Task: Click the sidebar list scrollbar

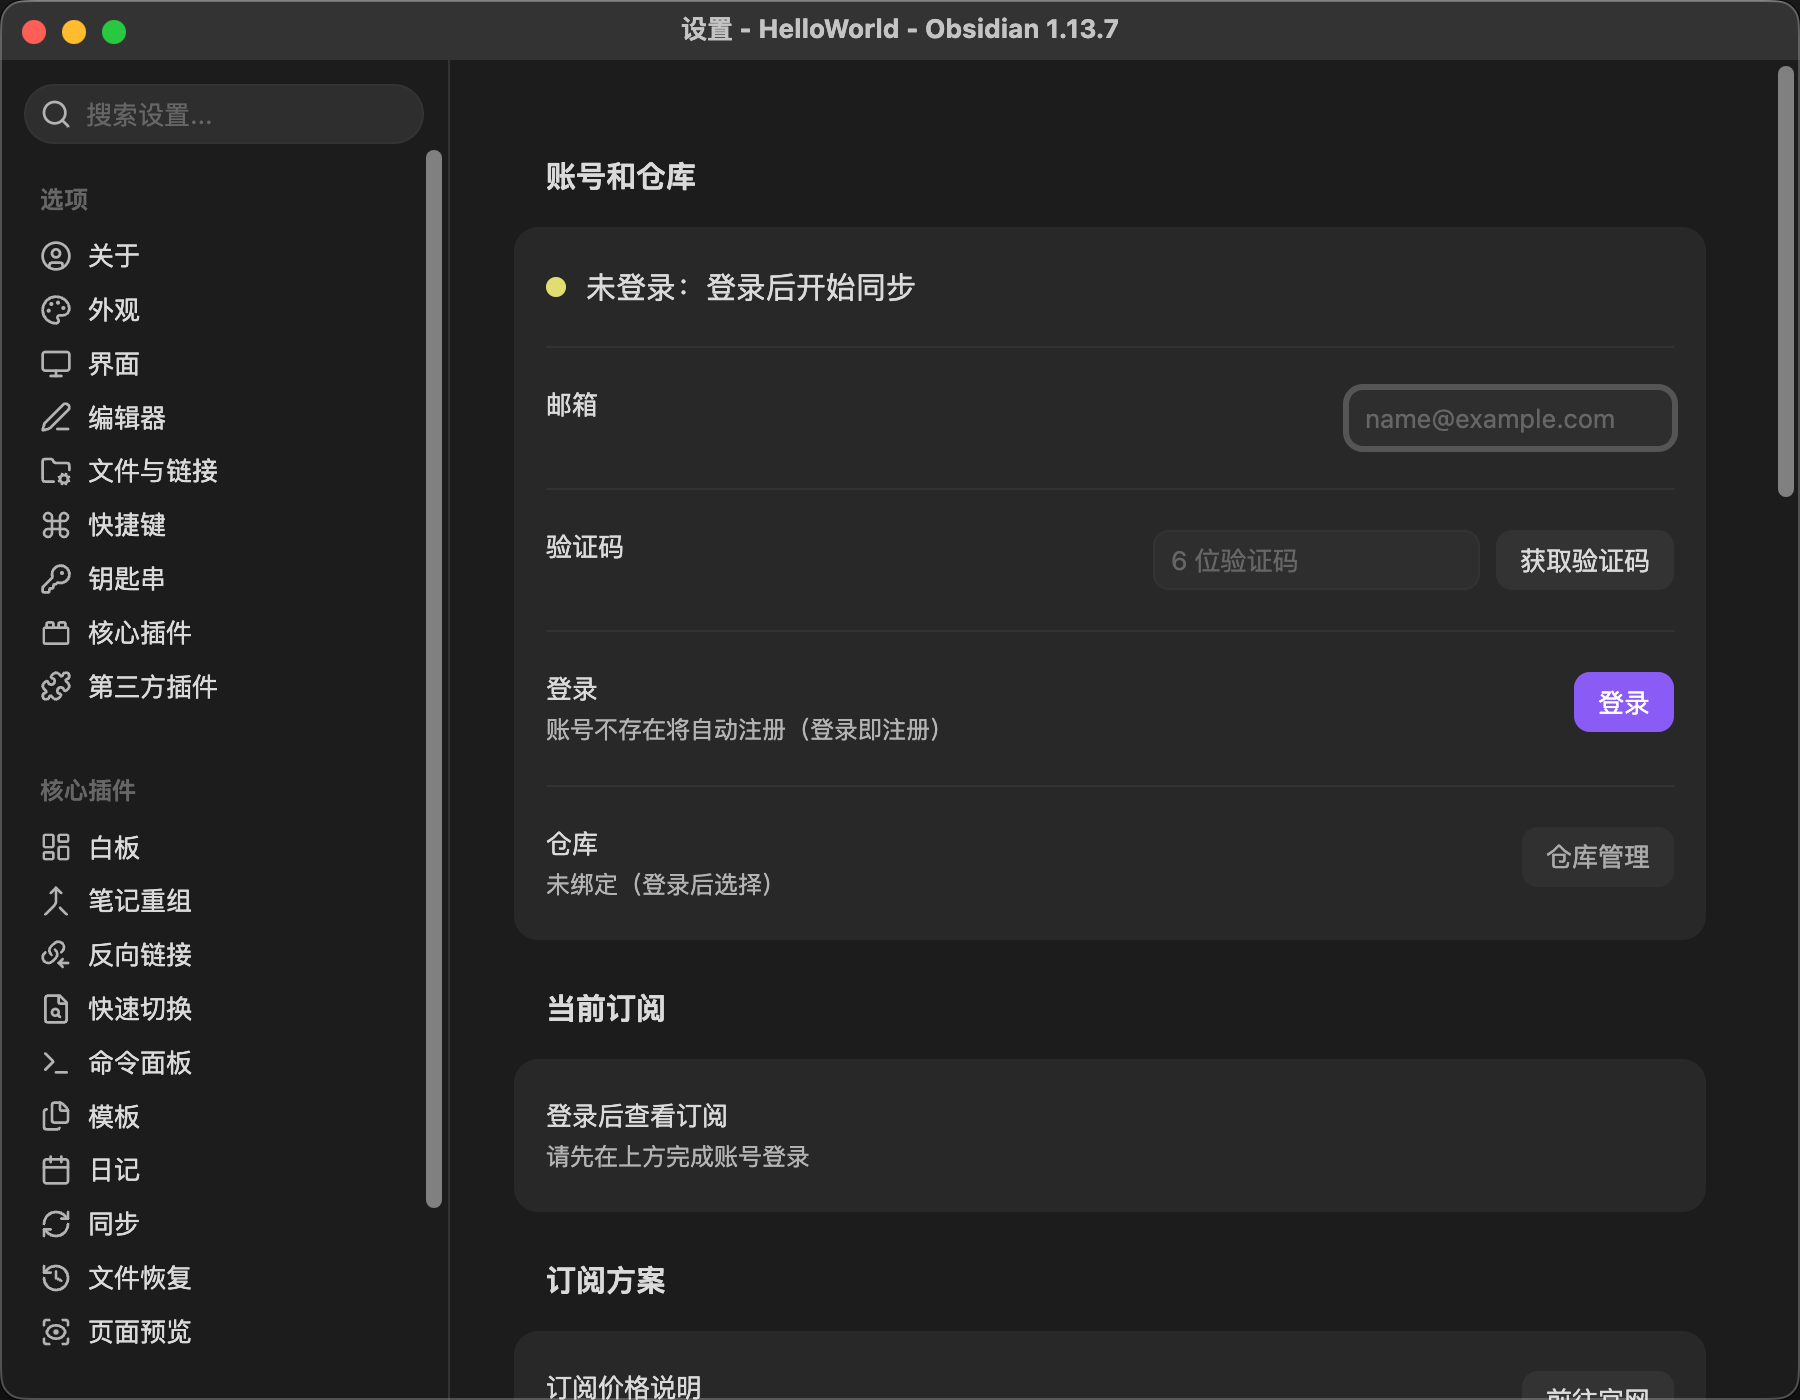Action: tap(433, 680)
